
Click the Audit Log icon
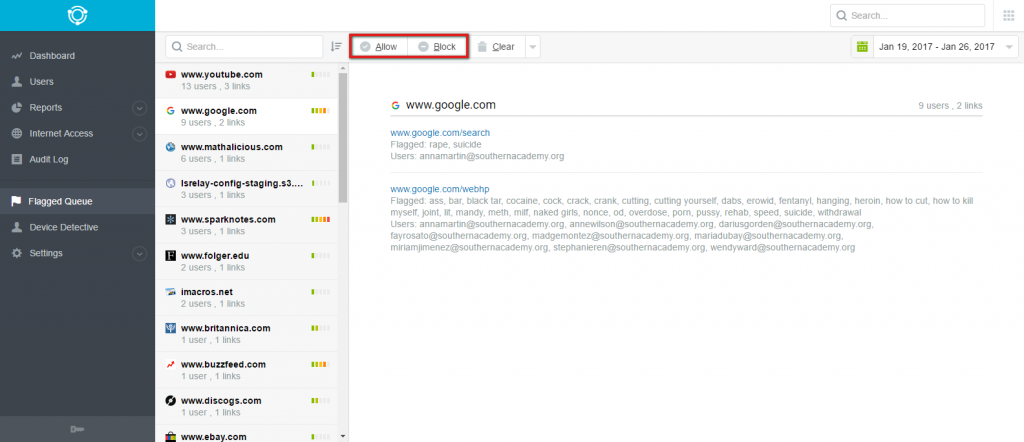tap(17, 159)
